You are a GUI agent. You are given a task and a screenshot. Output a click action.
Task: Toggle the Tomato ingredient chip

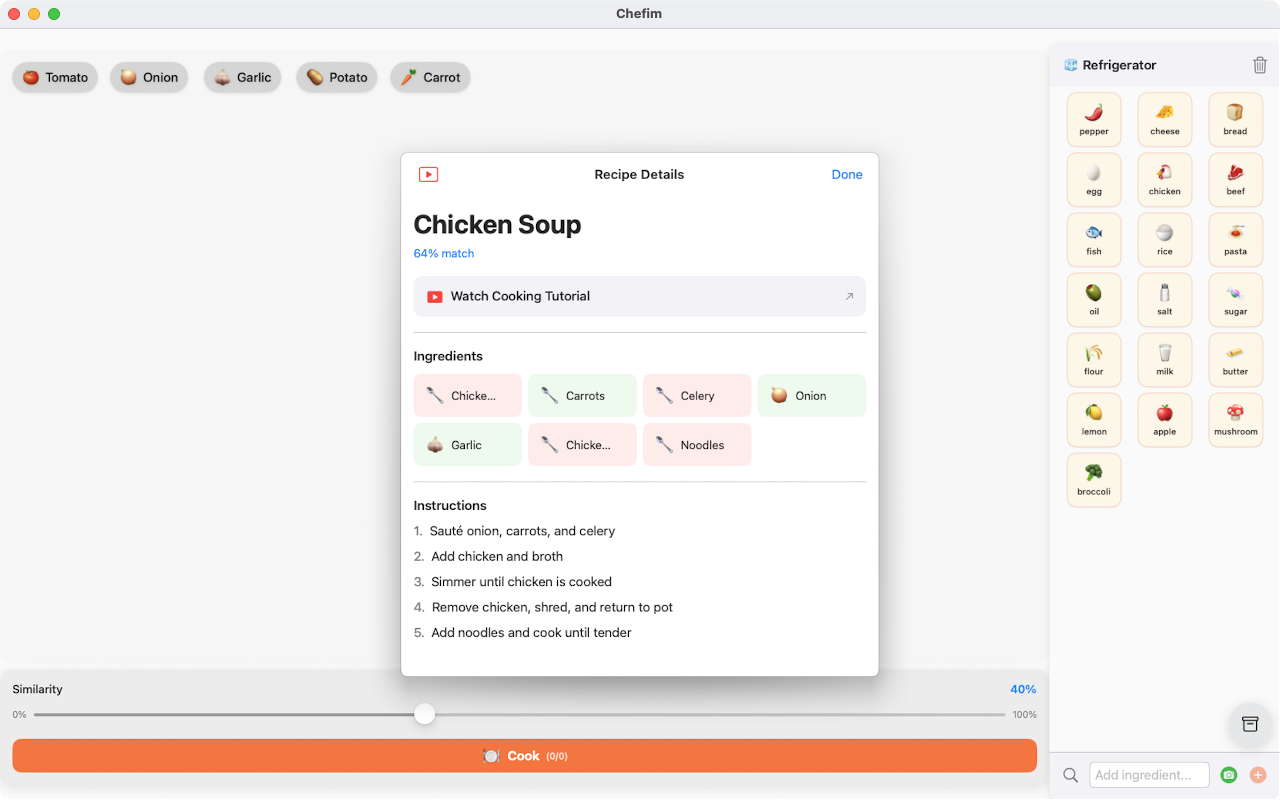click(55, 77)
